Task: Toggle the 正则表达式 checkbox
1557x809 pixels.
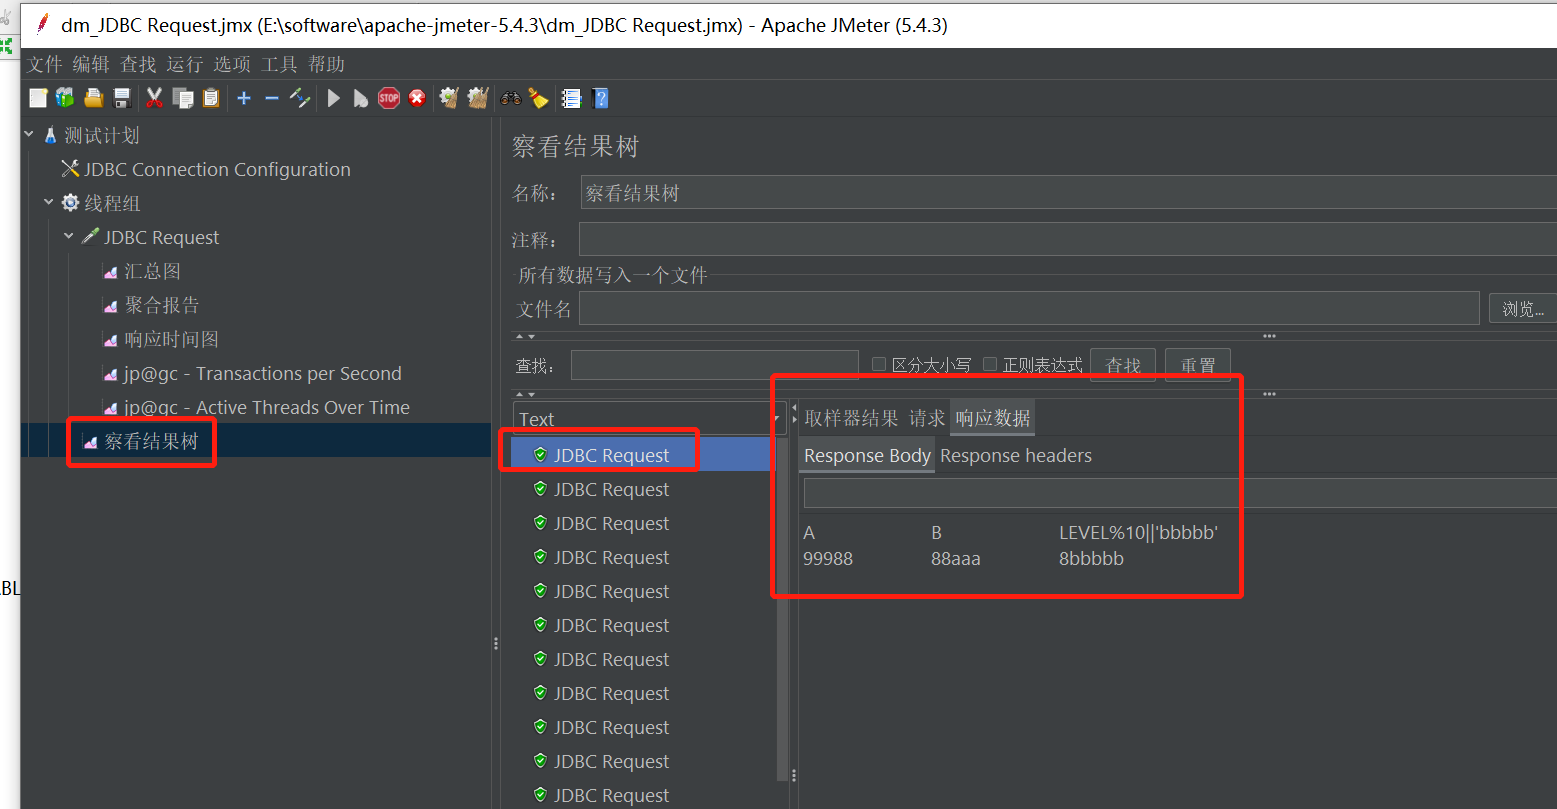Action: pos(990,364)
